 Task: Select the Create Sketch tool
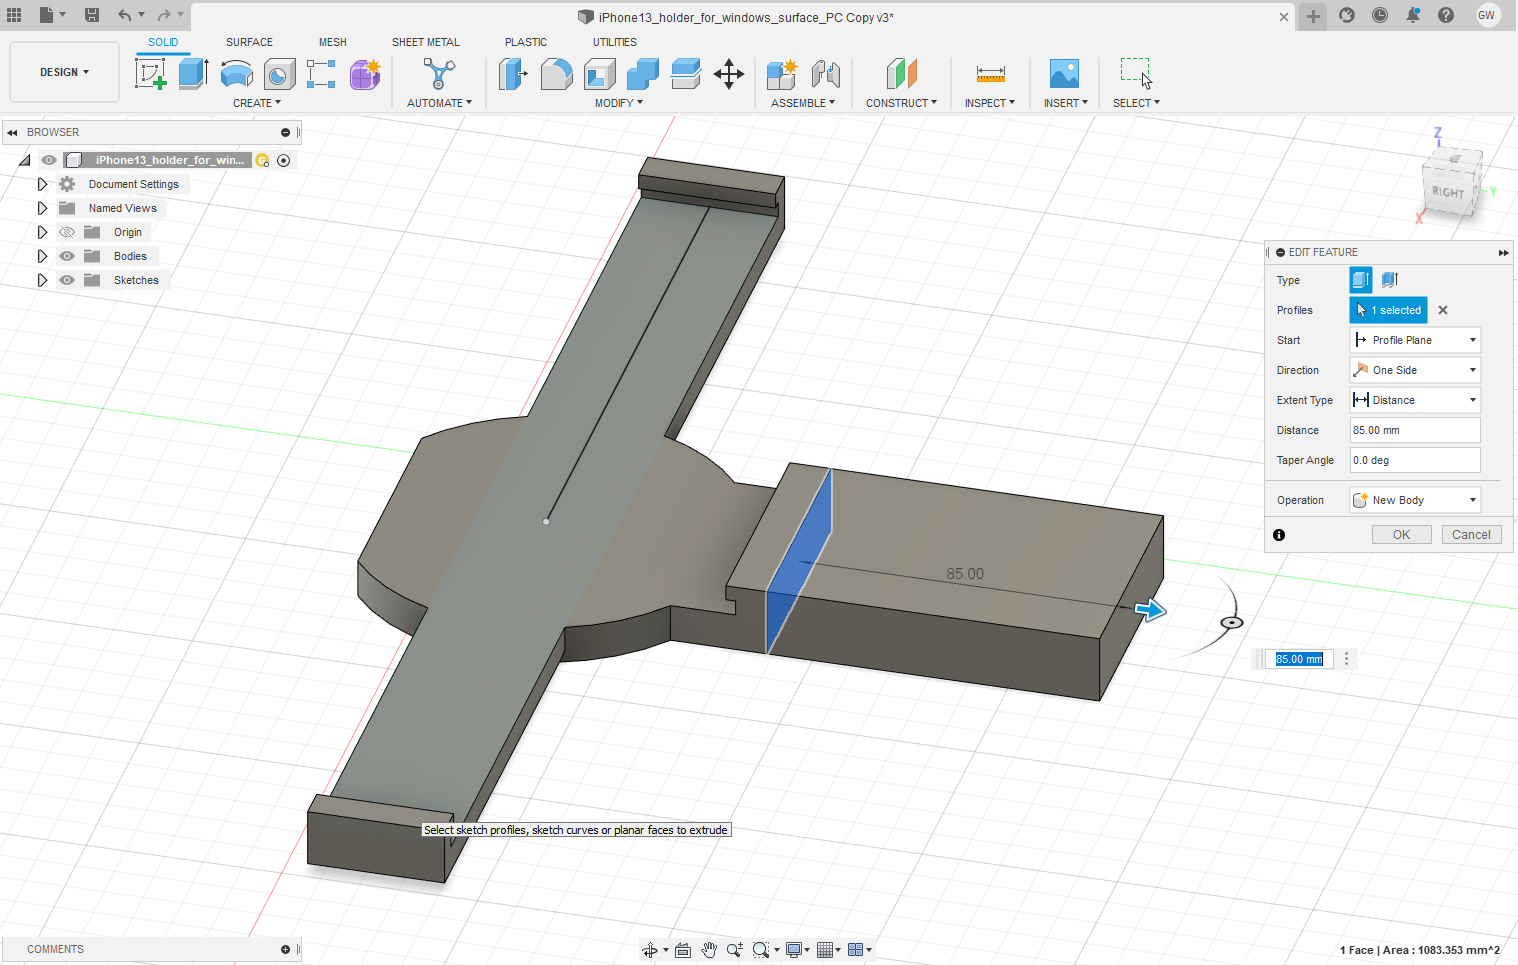click(x=151, y=74)
